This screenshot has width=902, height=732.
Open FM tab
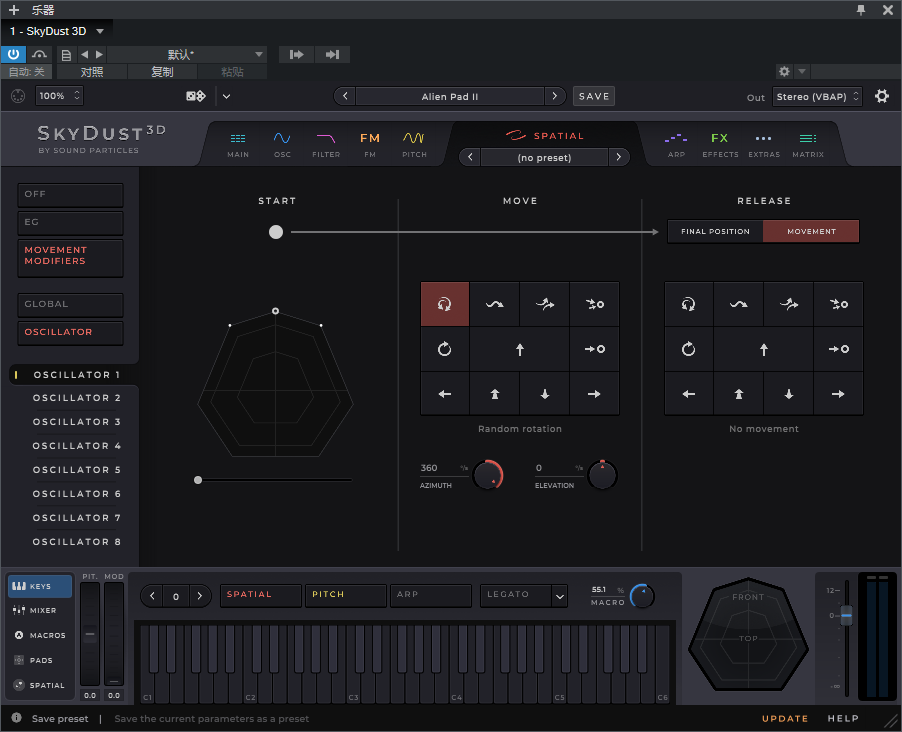[370, 145]
